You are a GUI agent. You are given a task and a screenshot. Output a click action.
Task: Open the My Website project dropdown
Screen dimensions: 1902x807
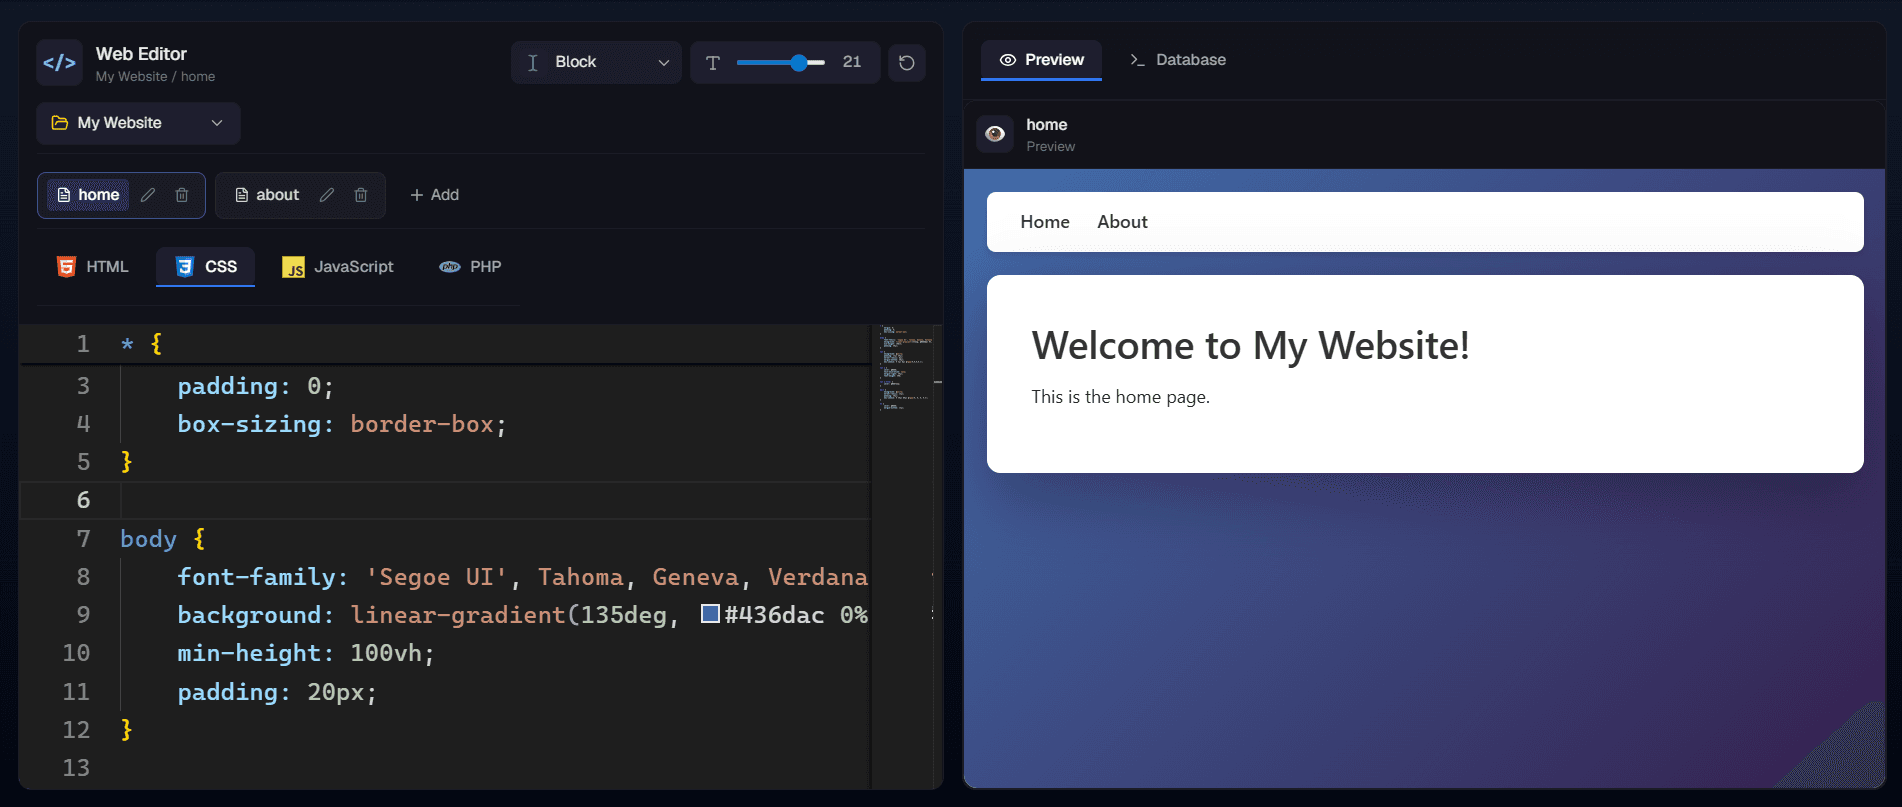(138, 123)
